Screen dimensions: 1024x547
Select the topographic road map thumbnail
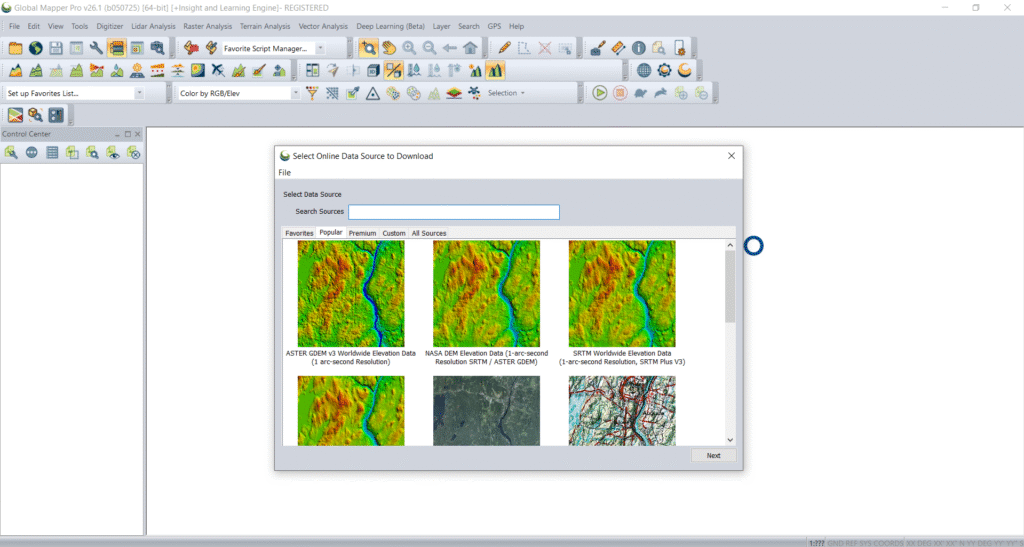pos(622,411)
